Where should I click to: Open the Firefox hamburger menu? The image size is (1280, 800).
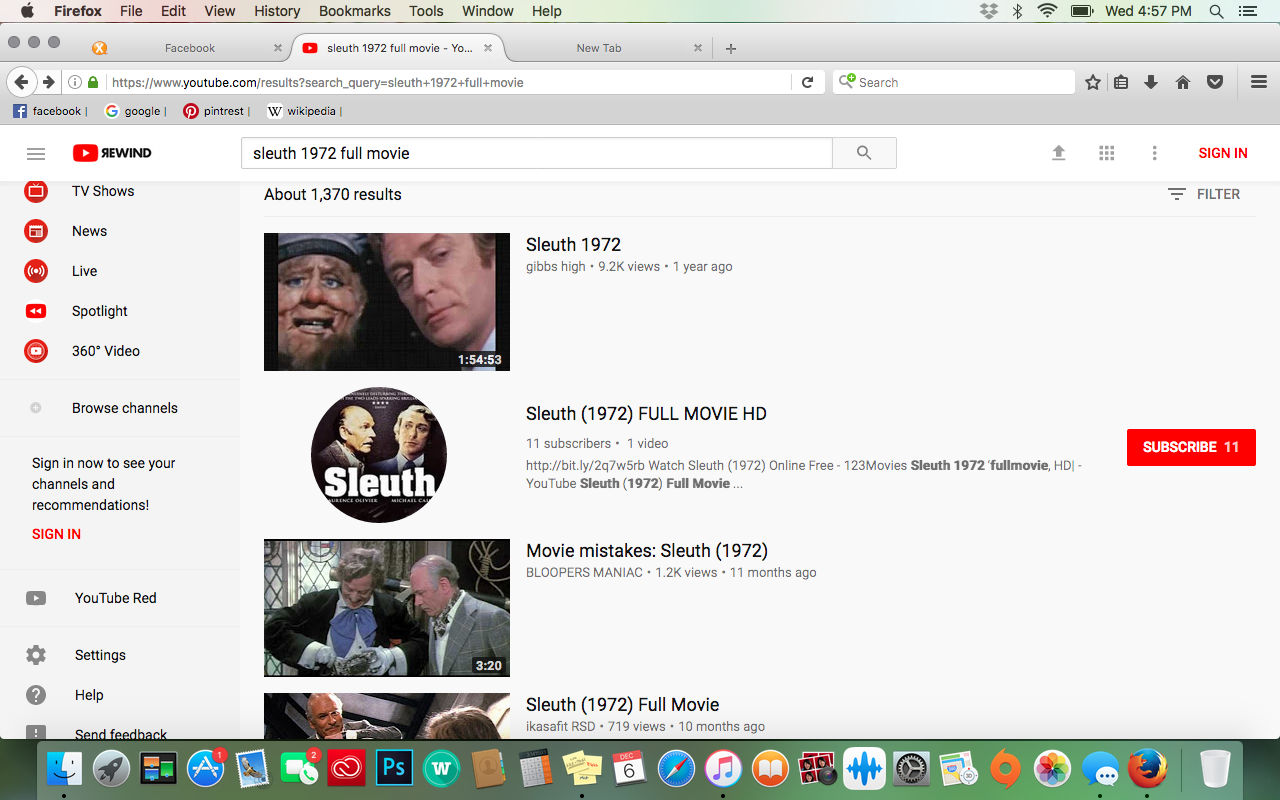click(1259, 82)
